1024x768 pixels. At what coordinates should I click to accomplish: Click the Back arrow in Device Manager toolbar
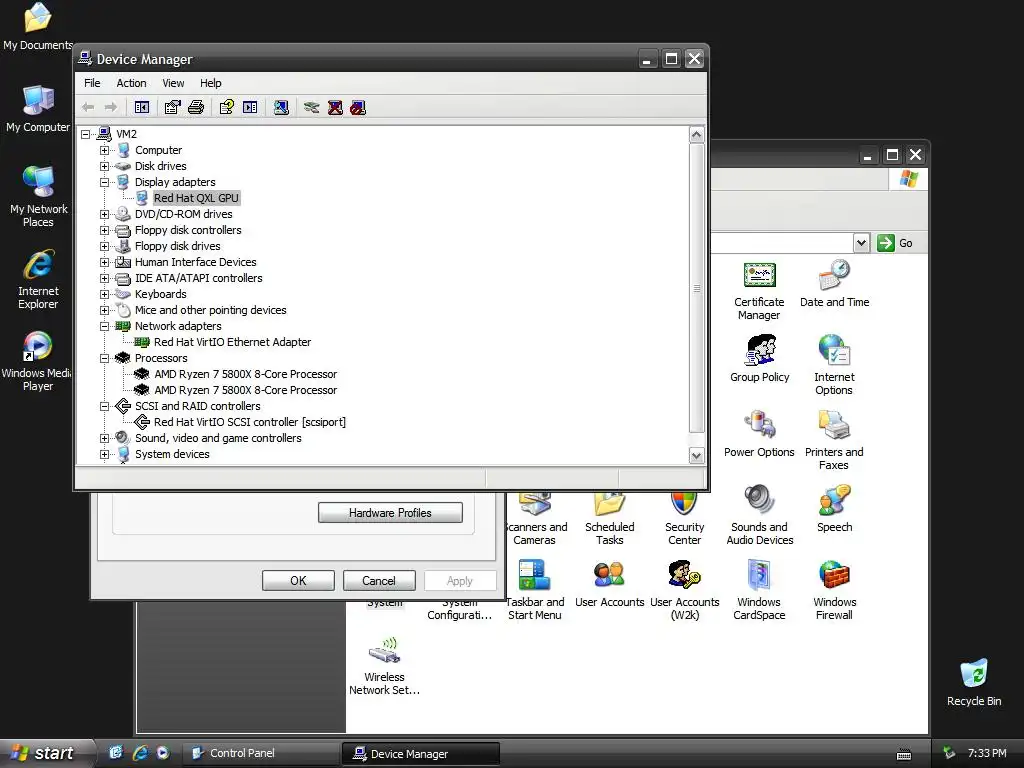click(x=88, y=107)
